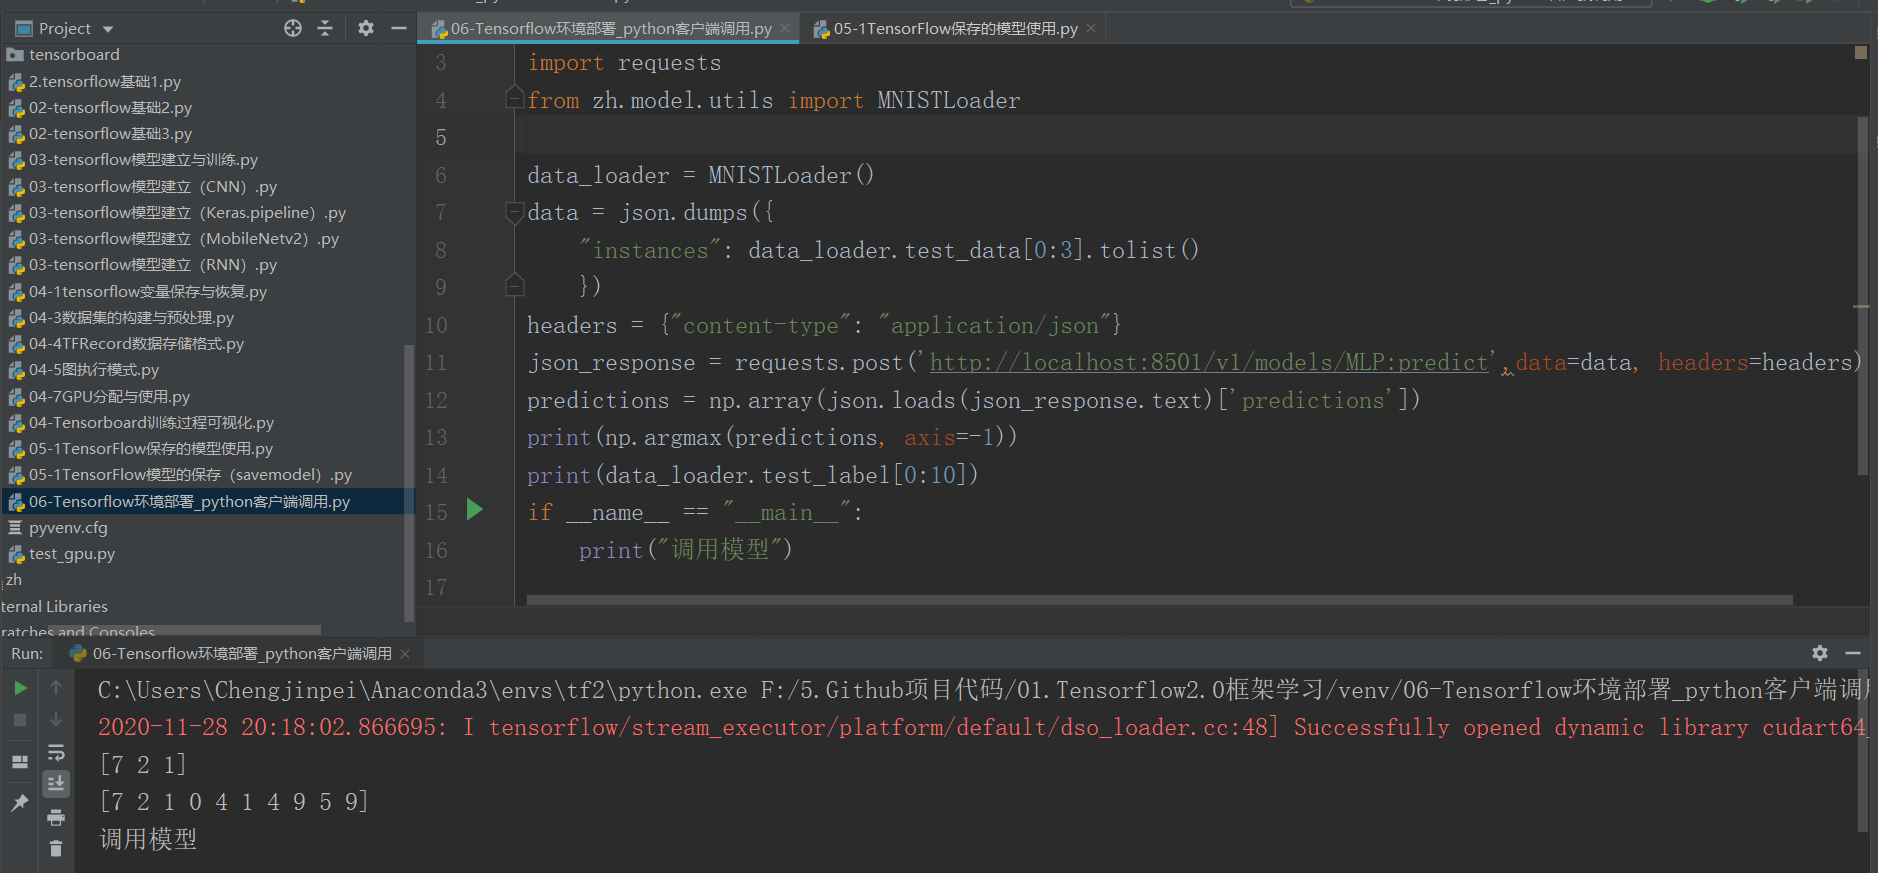This screenshot has width=1878, height=873.
Task: Click the Project tree vertical scrollbar
Action: tap(408, 483)
